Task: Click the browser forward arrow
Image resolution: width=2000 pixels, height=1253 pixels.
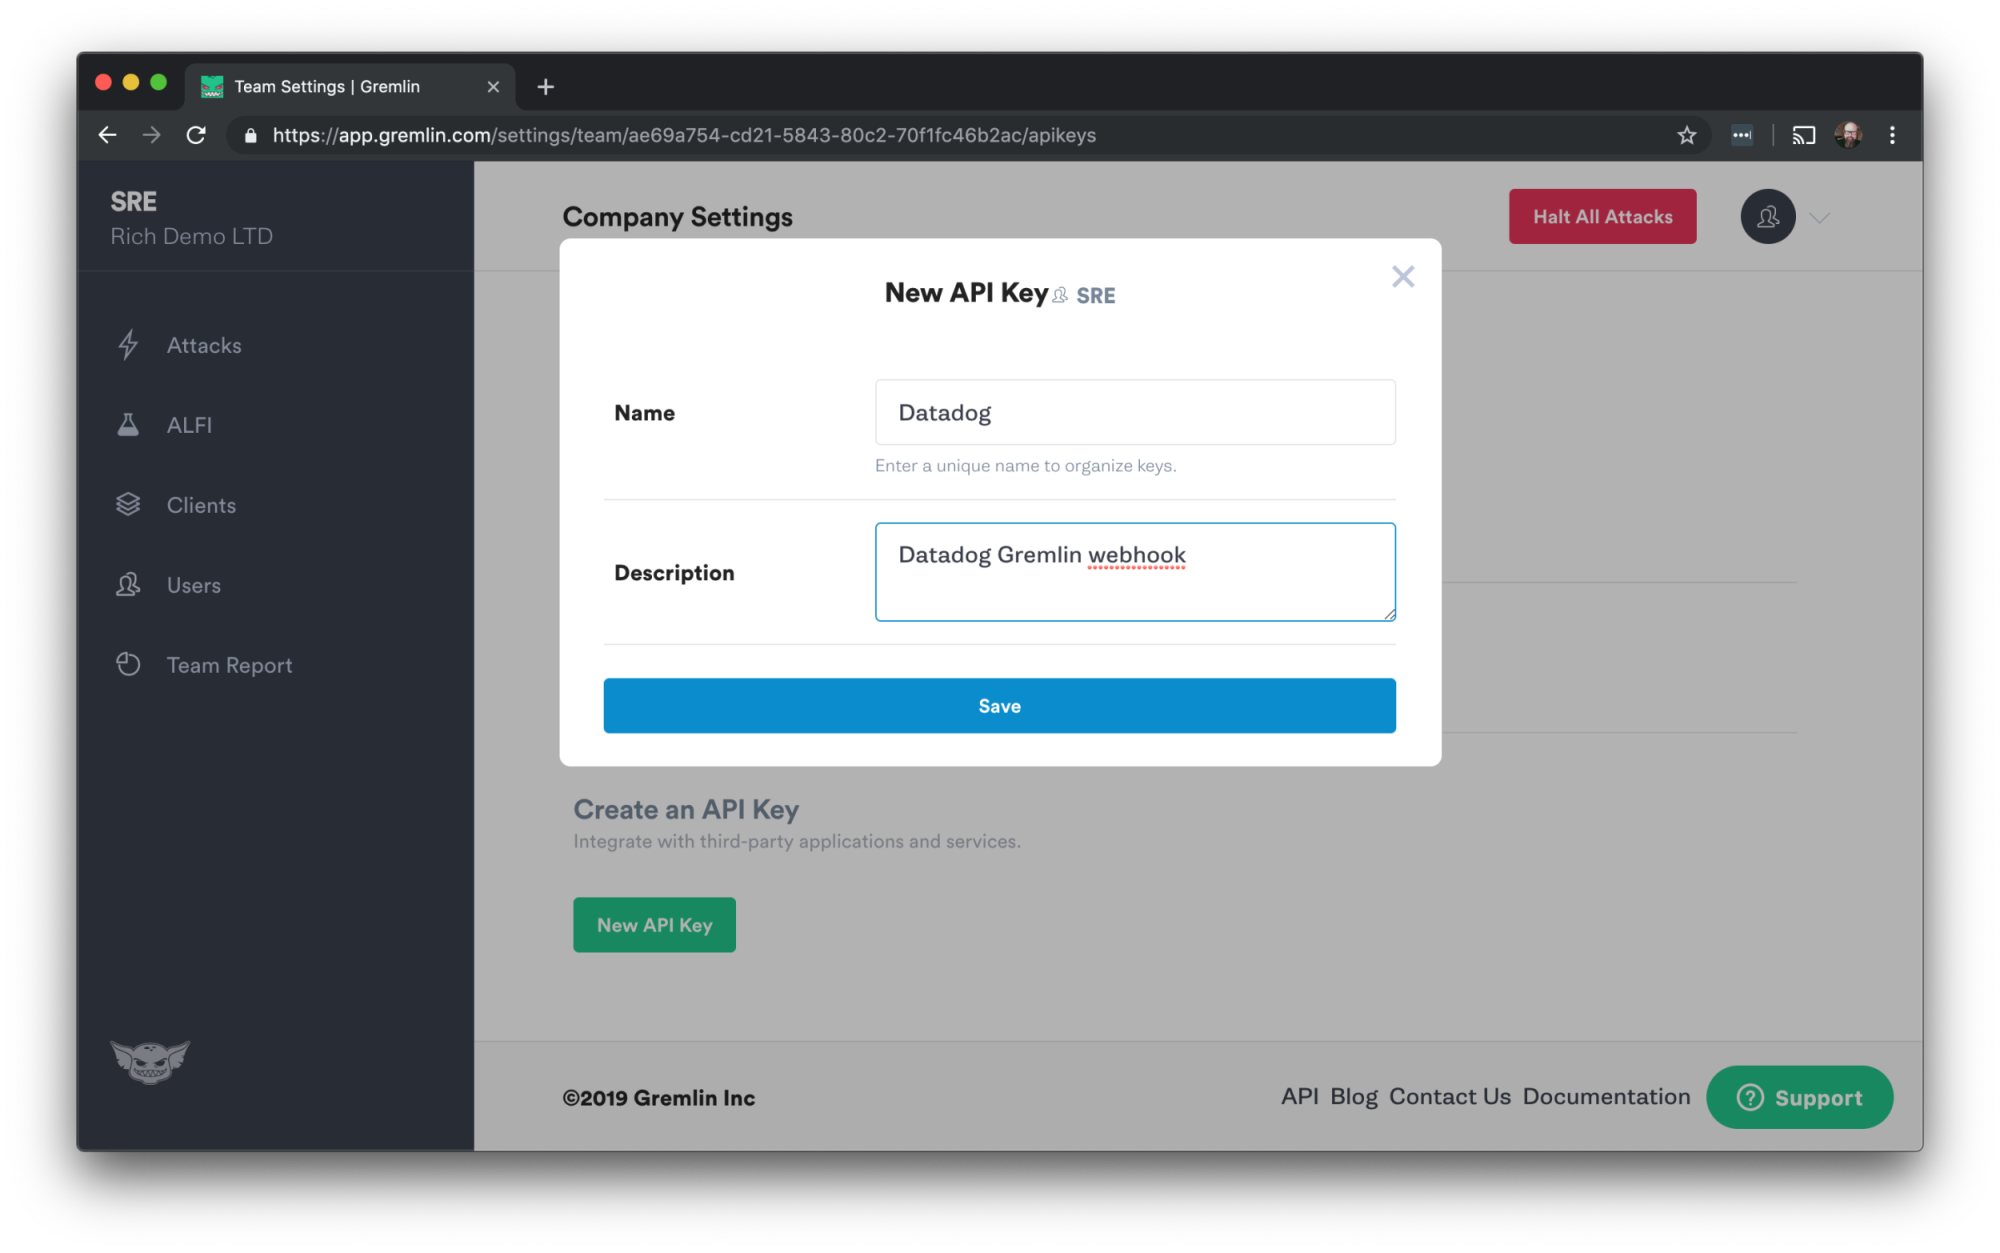Action: coord(152,135)
